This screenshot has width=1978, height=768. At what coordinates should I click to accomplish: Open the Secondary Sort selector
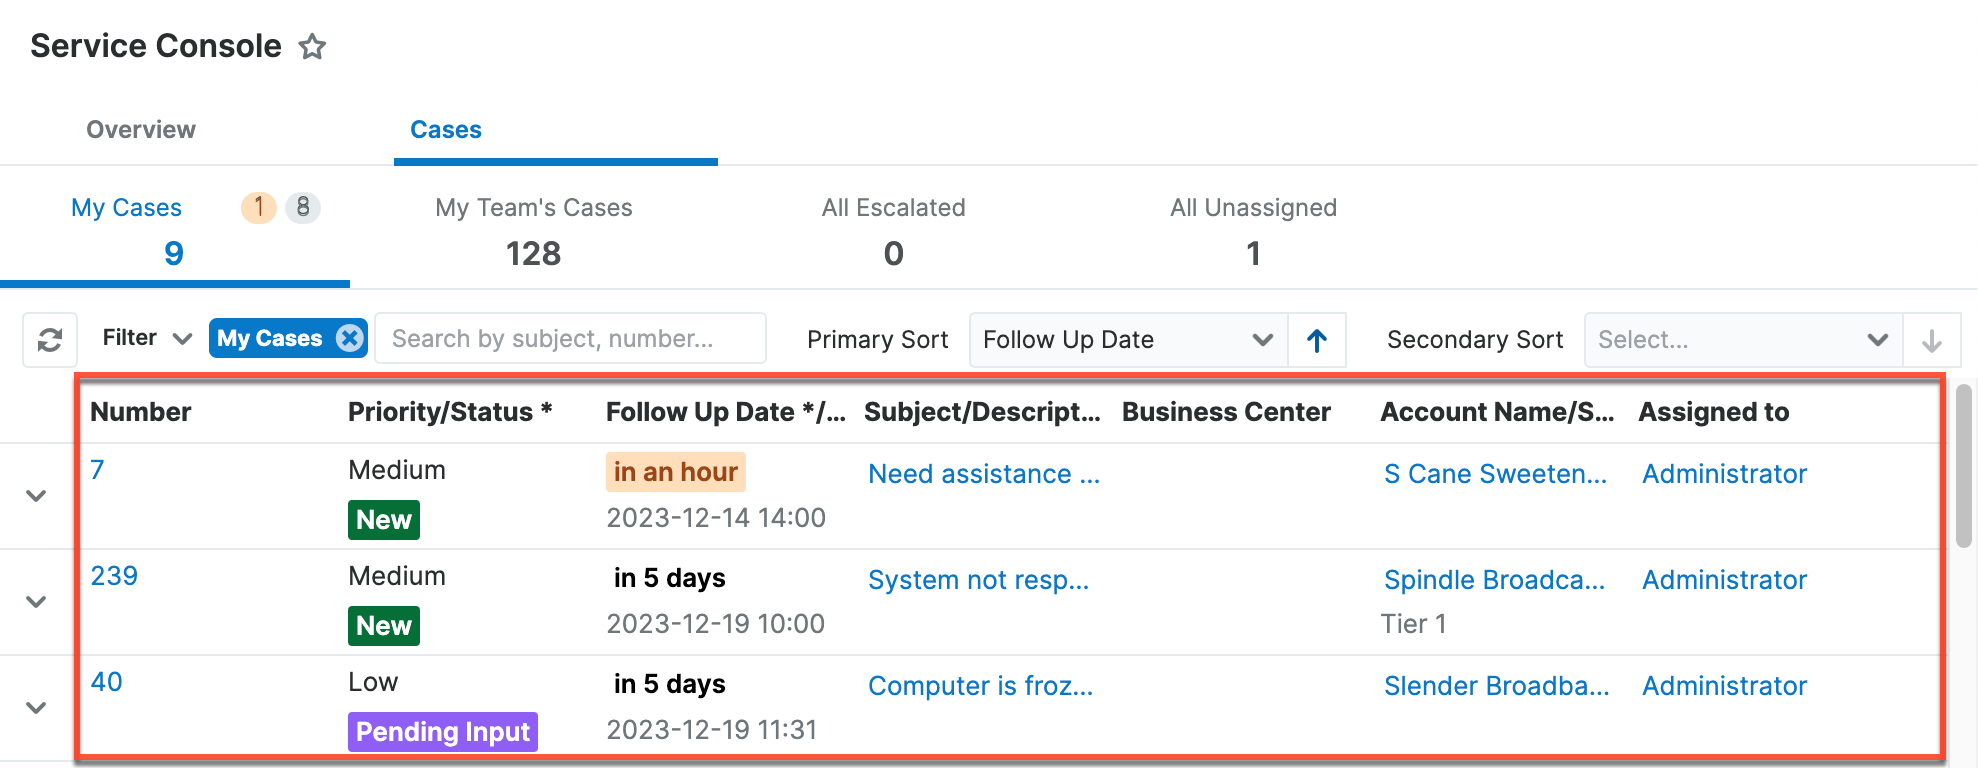point(1742,340)
